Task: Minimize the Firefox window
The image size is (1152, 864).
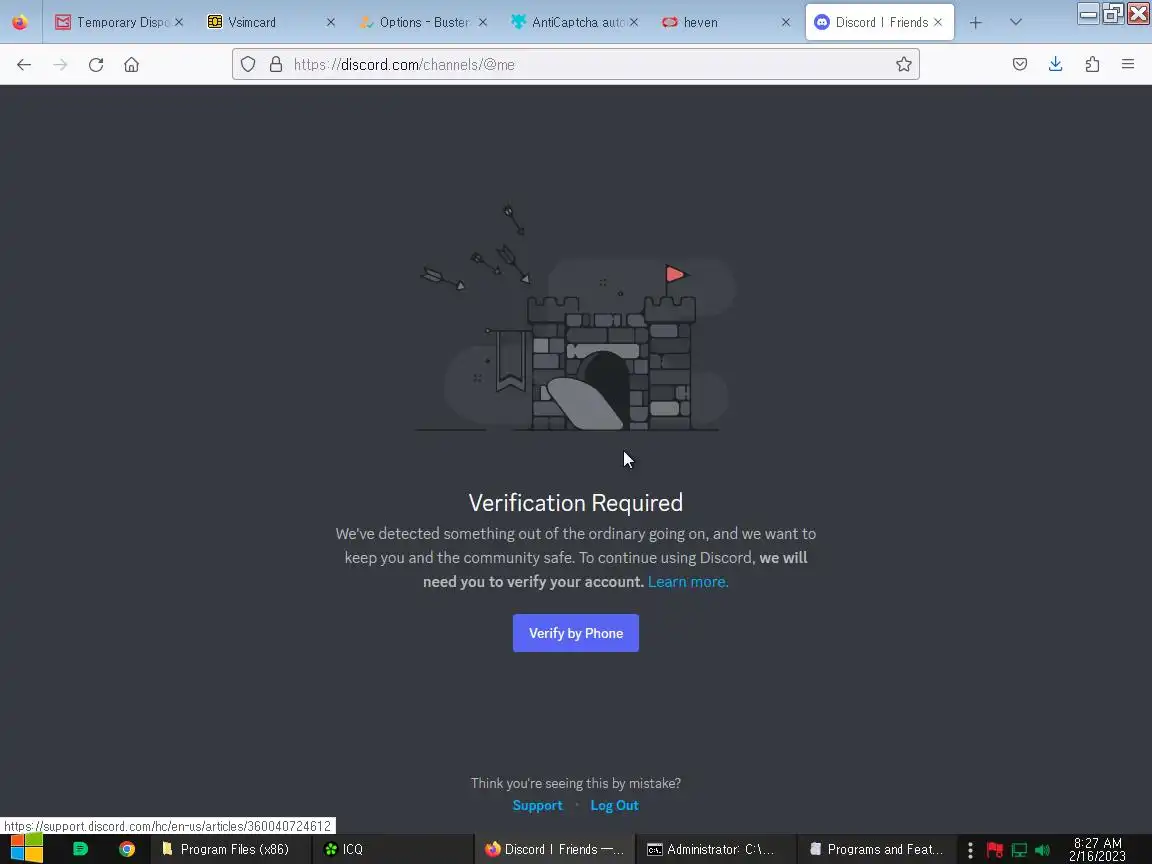Action: pos(1088,13)
